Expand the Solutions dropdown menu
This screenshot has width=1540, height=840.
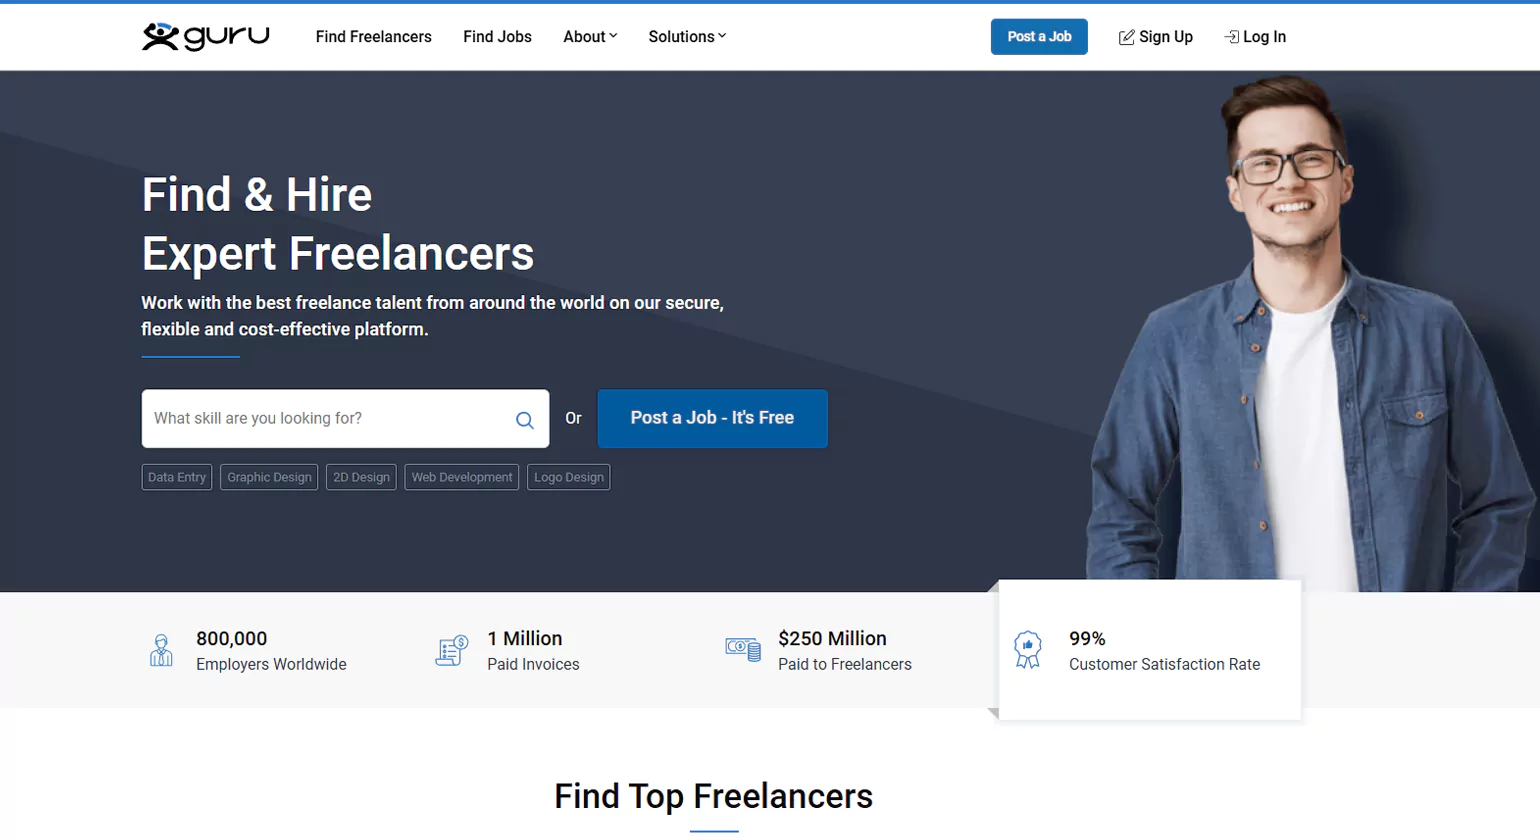[687, 37]
